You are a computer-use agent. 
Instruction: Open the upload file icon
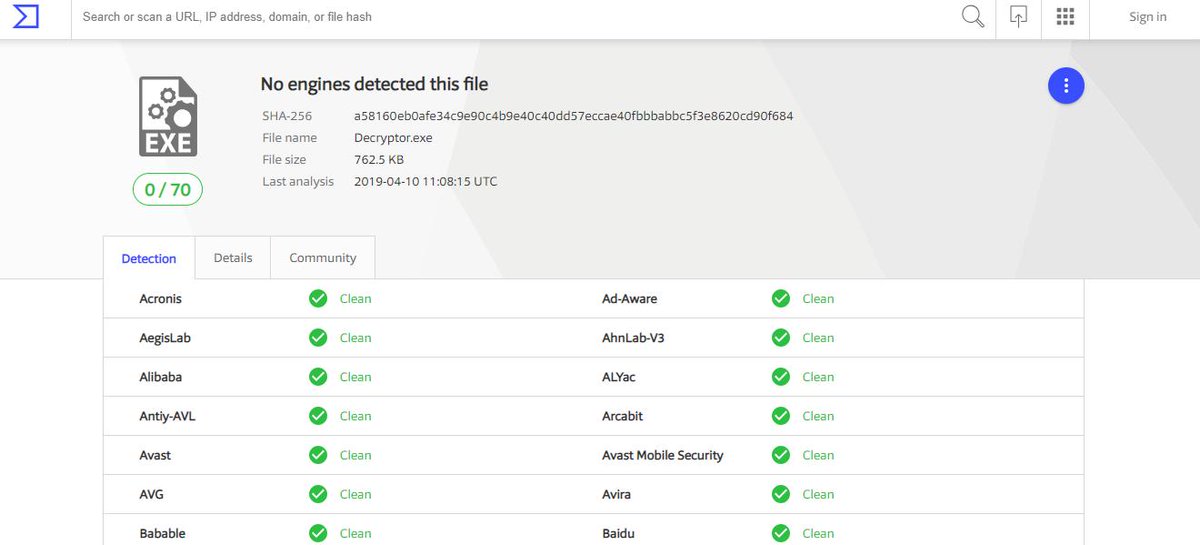tap(1019, 16)
